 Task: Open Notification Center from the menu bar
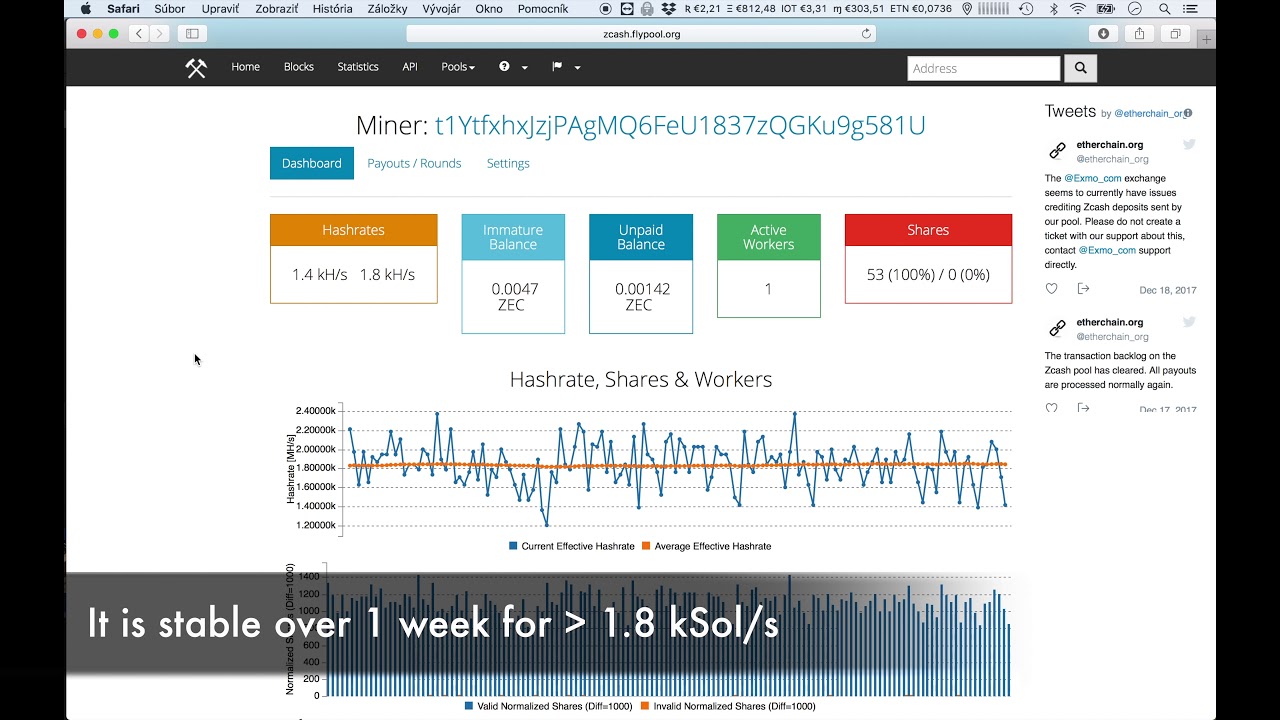(x=1190, y=9)
